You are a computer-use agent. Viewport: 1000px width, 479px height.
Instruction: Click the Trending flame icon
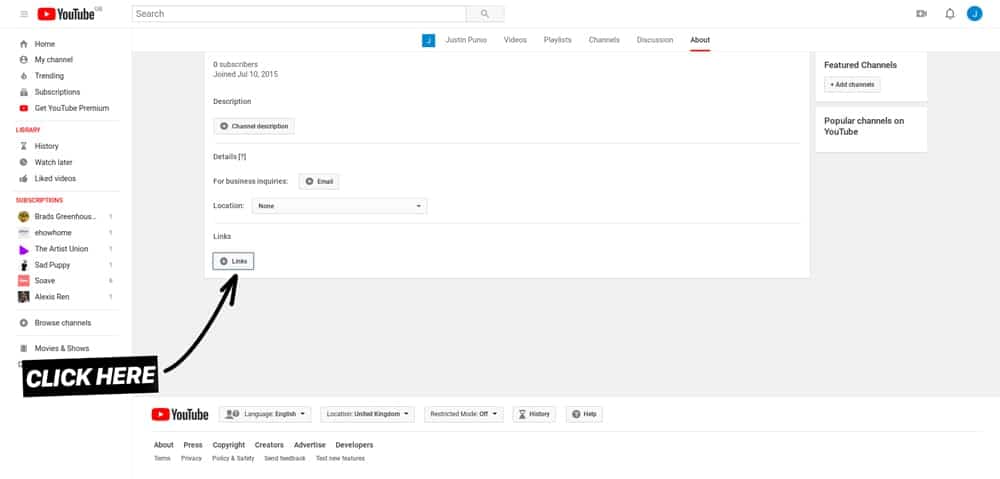(x=24, y=76)
